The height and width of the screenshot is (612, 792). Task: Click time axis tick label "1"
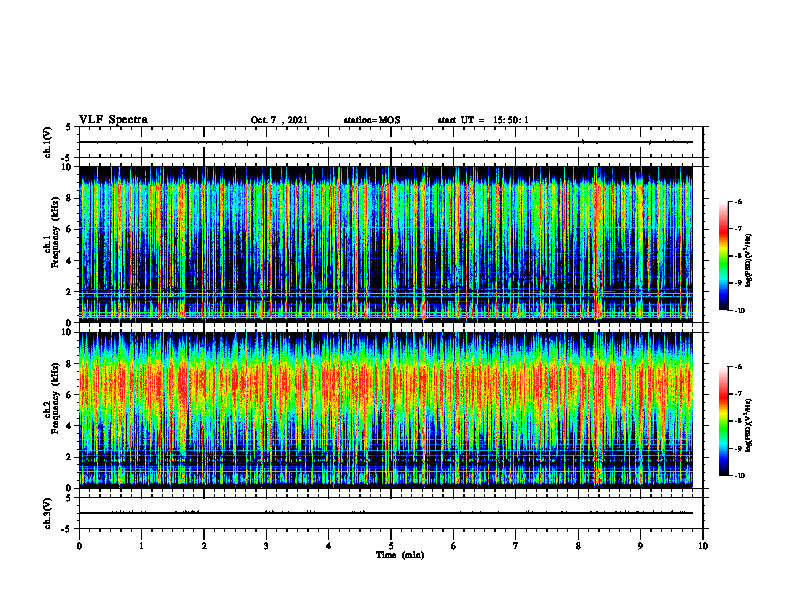[x=141, y=546]
